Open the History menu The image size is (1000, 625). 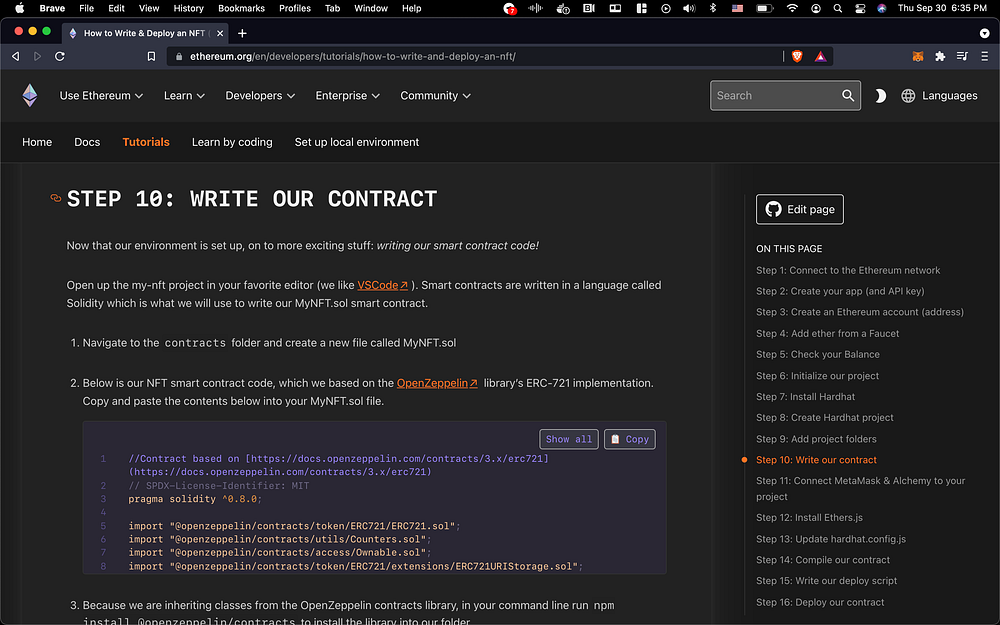[x=188, y=8]
